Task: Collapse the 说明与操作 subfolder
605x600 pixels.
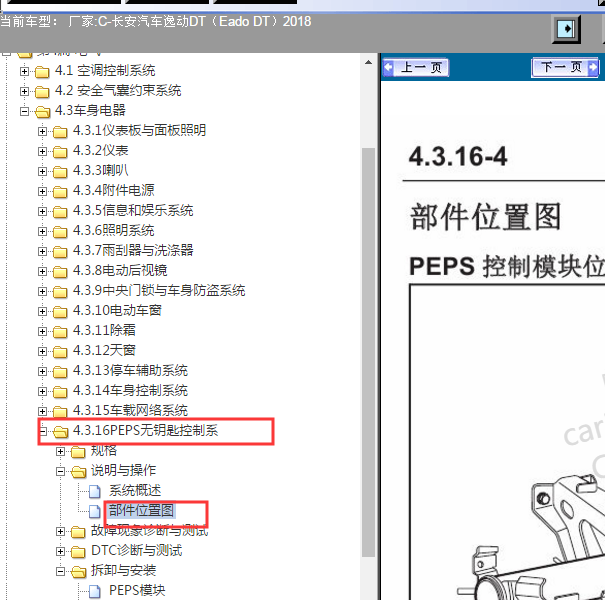Action: tap(61, 472)
